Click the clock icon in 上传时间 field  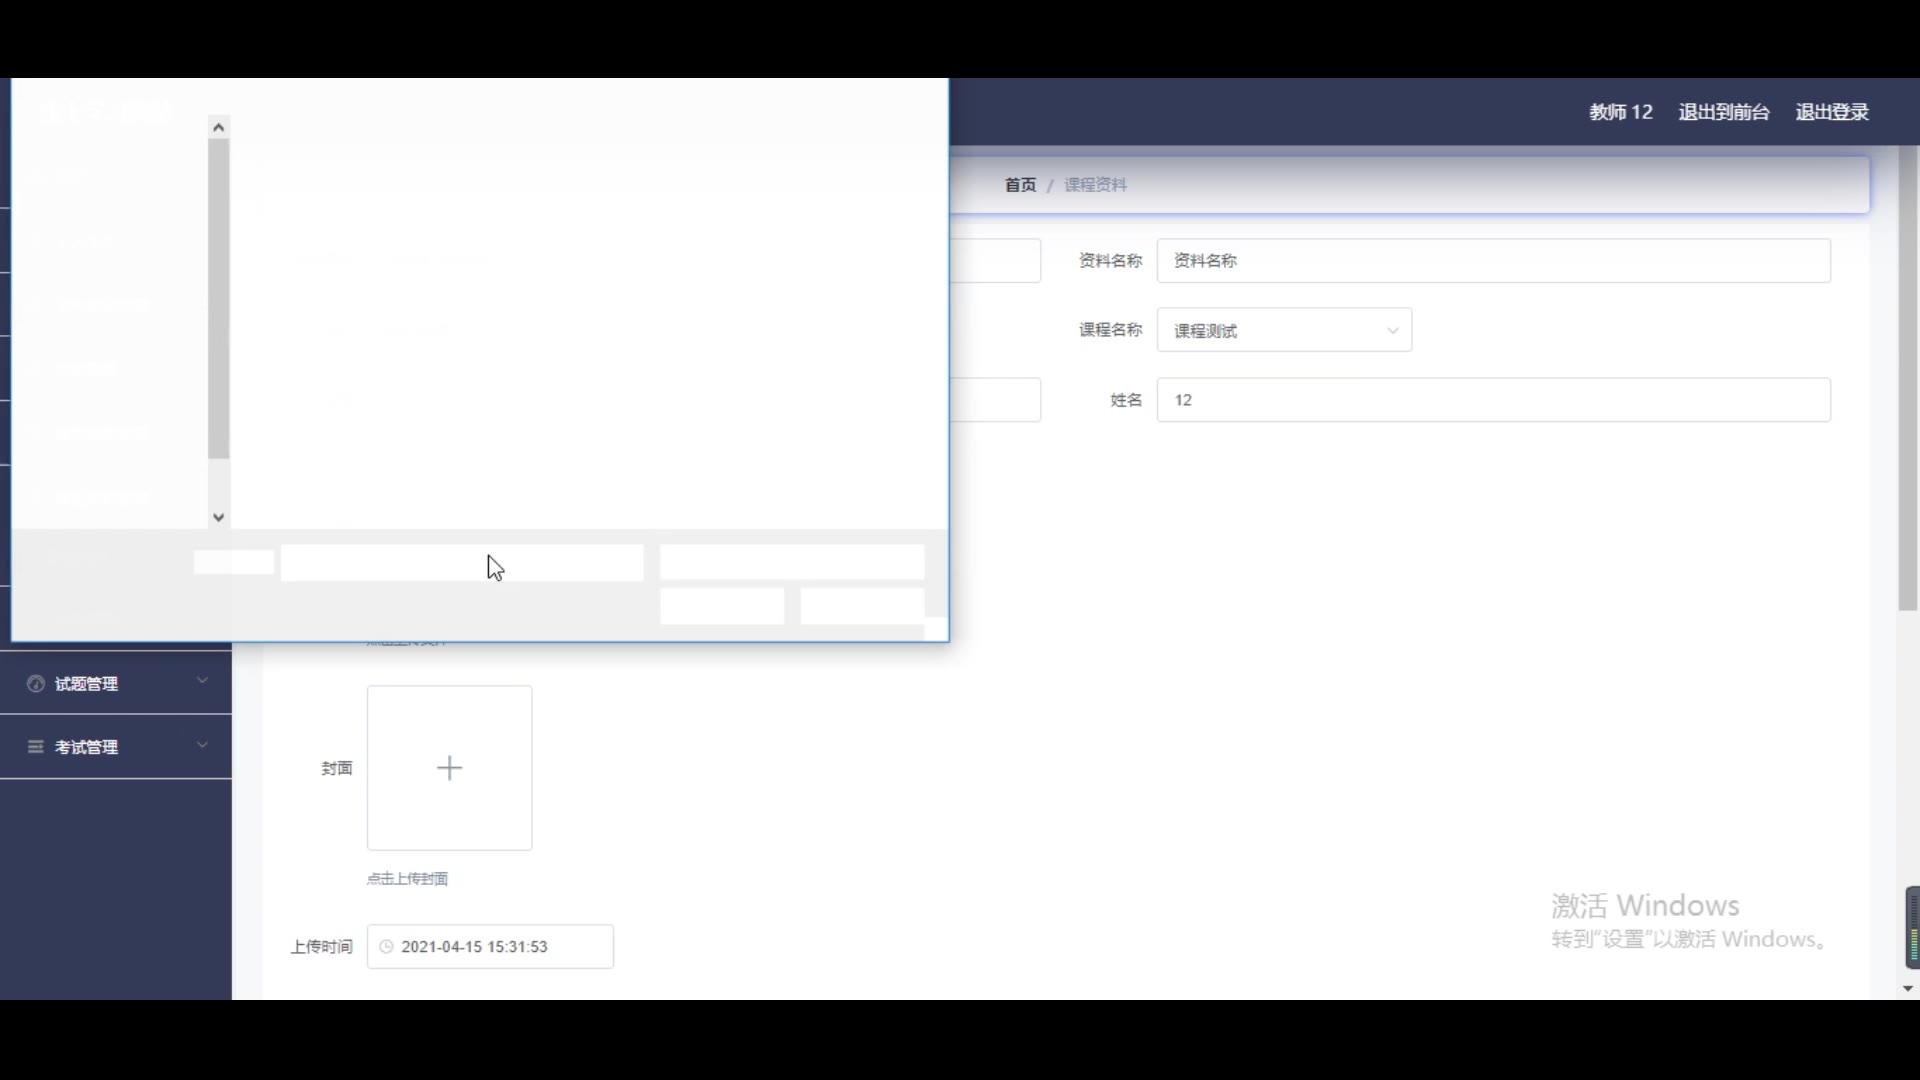387,947
